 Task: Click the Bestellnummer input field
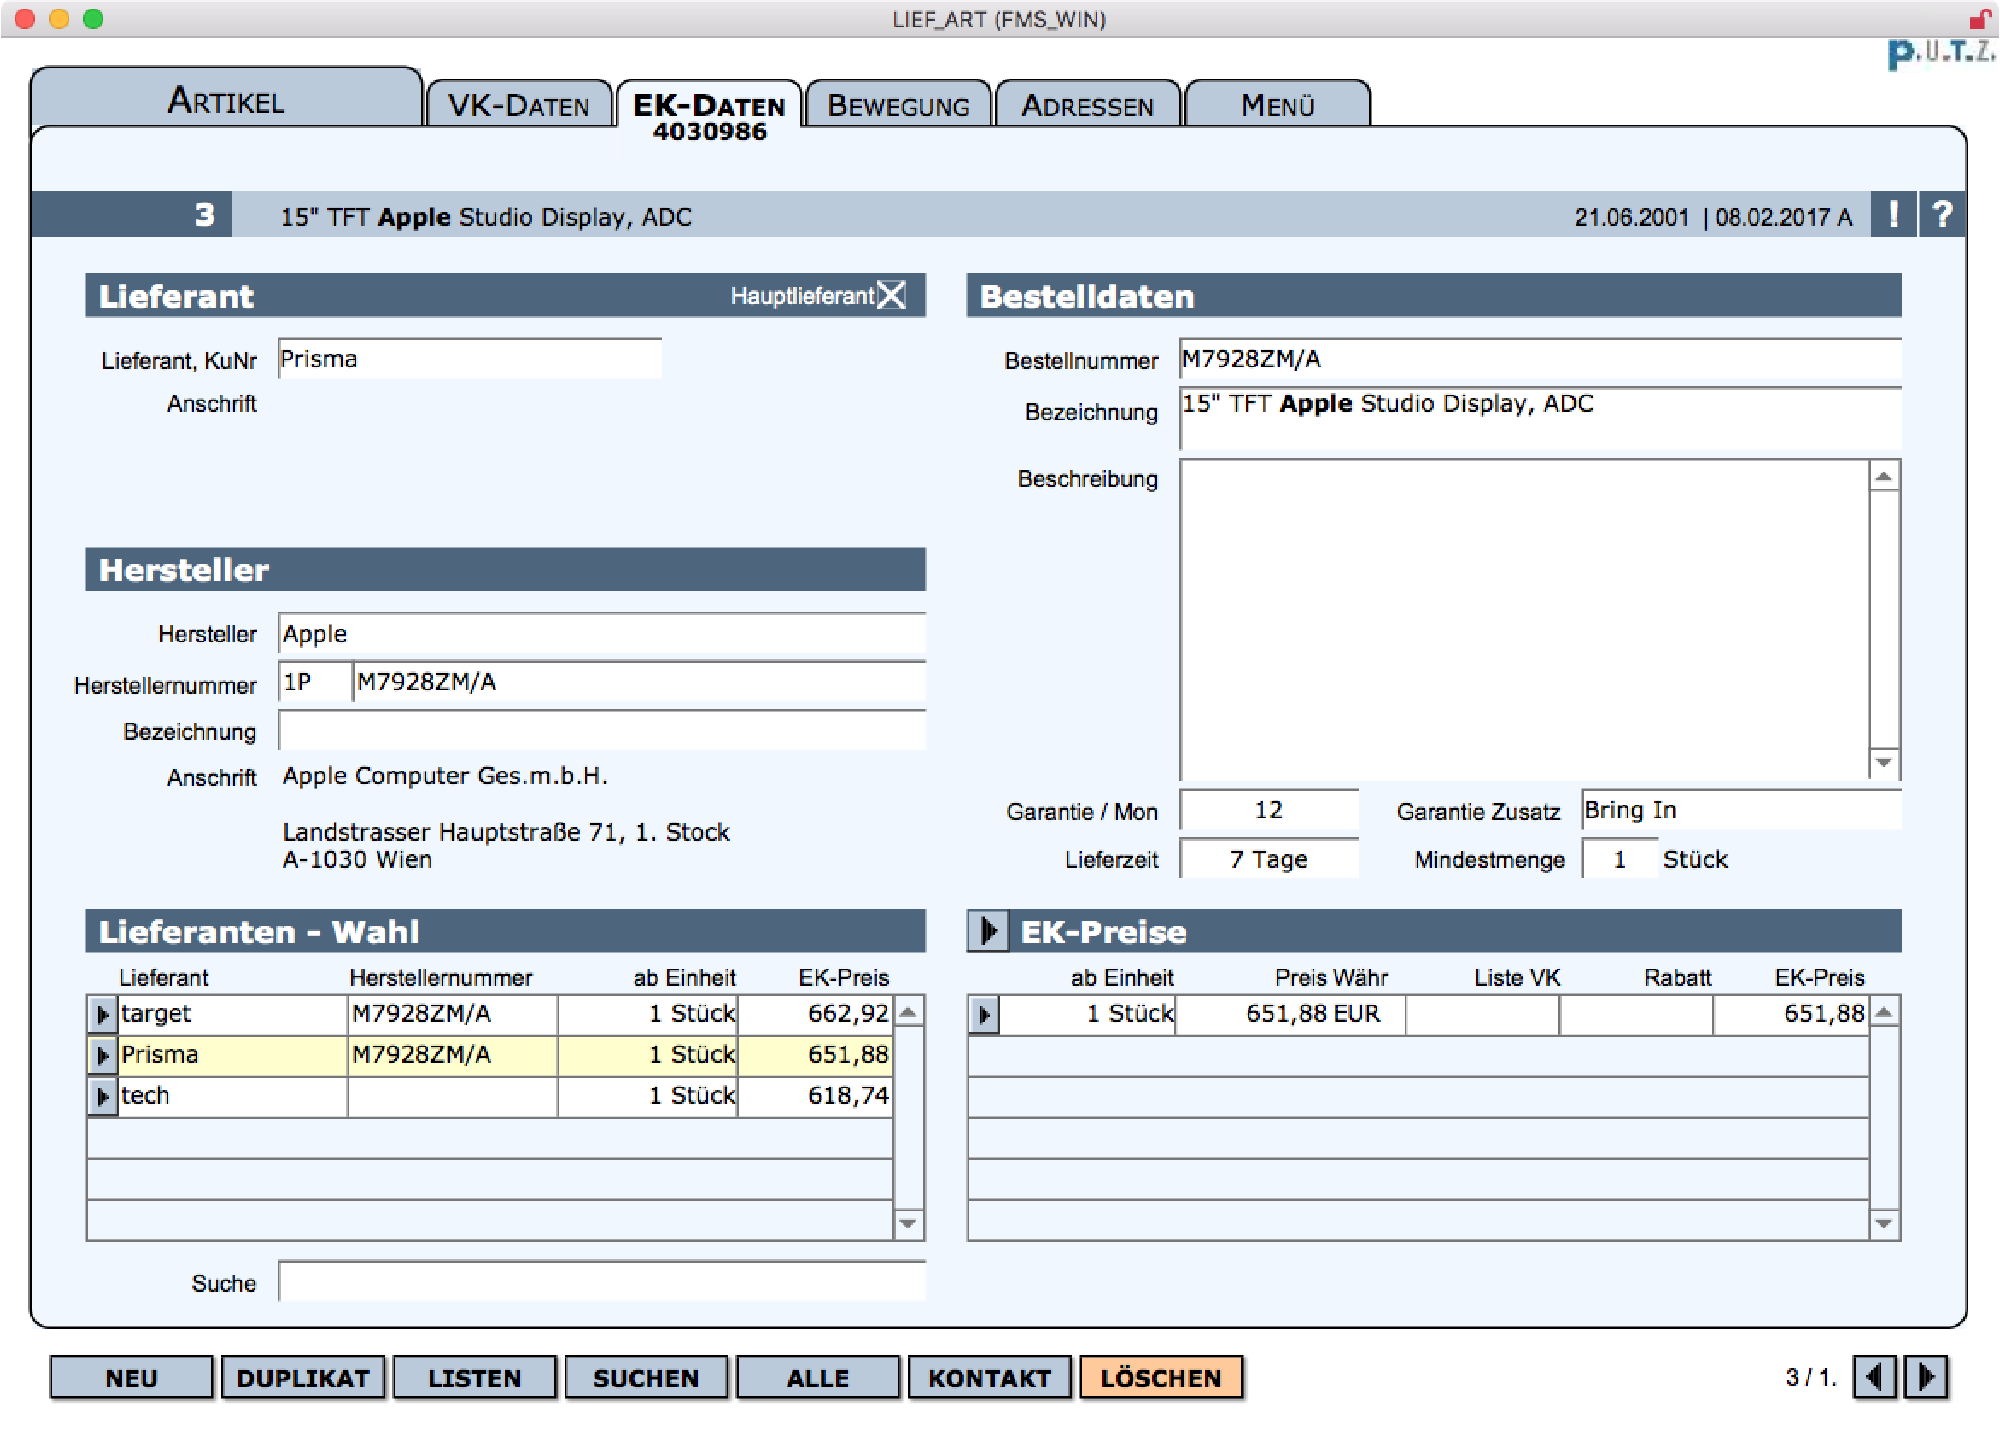[1540, 359]
